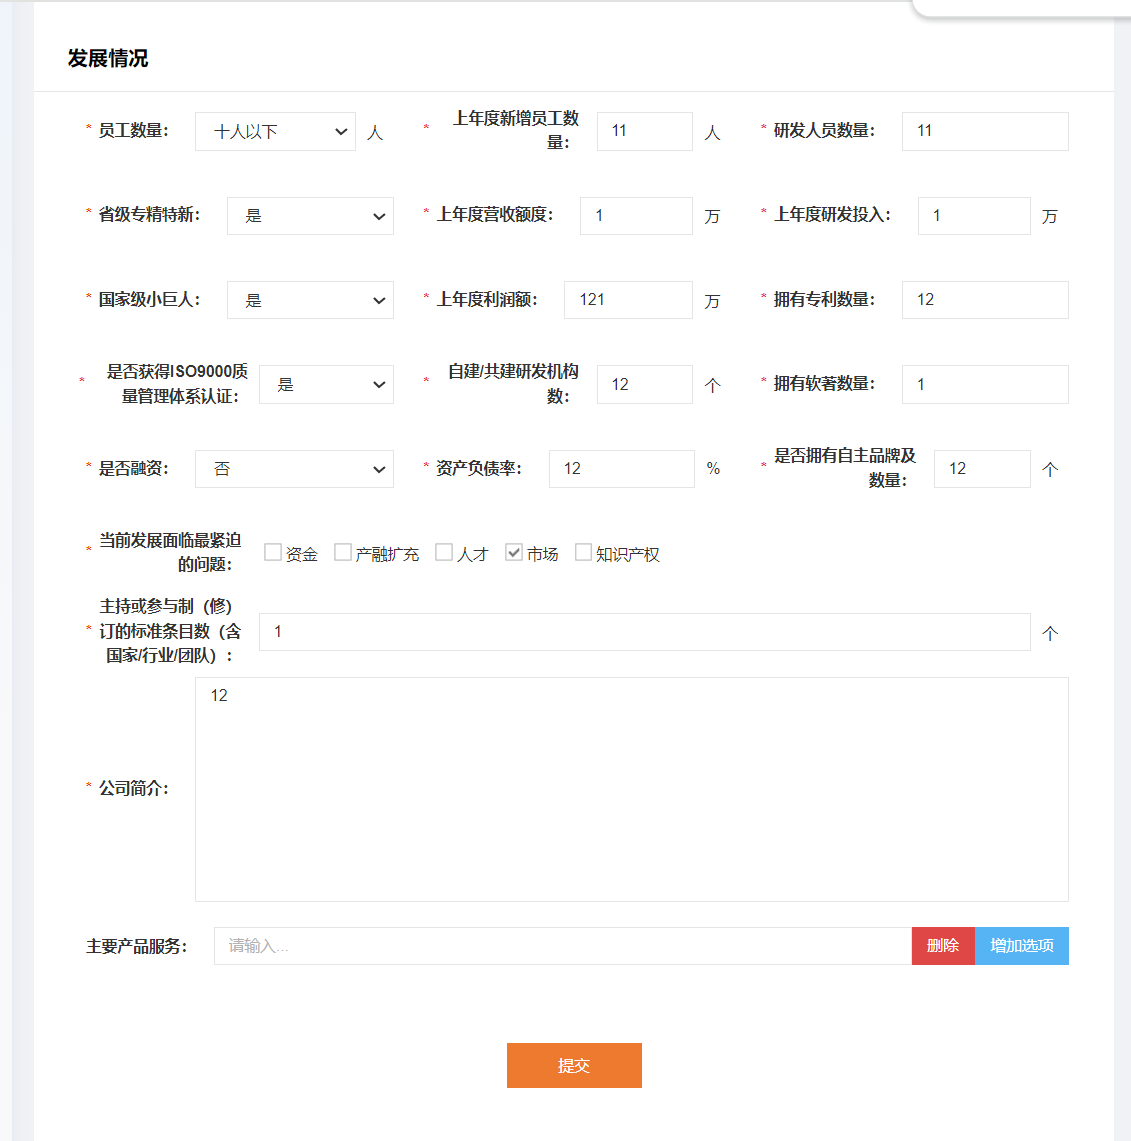Focus the 上年度新增员工数量 input
The height and width of the screenshot is (1141, 1131).
click(645, 132)
